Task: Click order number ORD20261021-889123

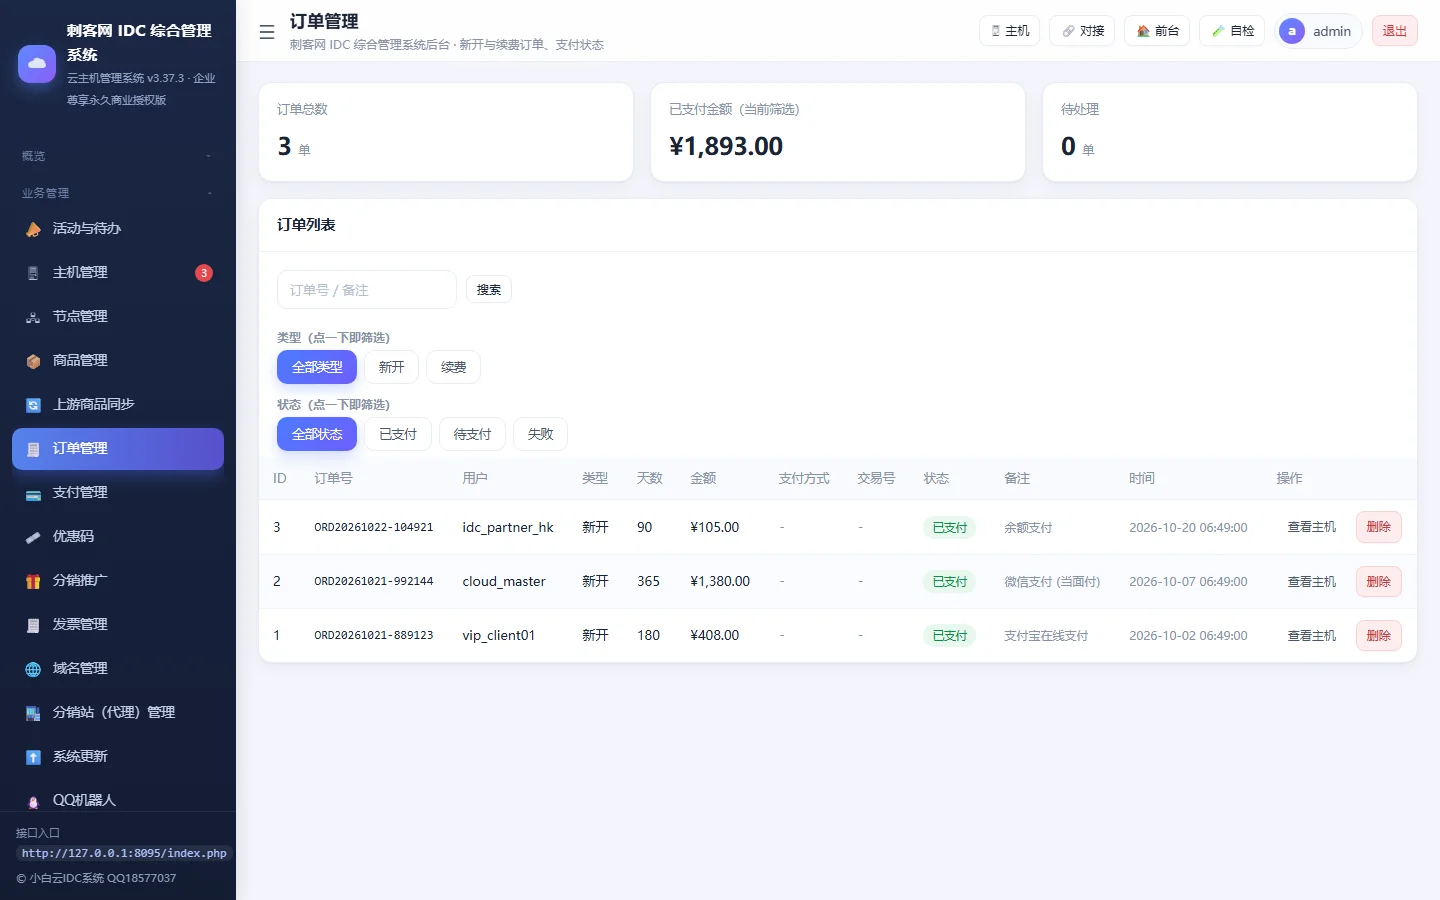Action: (374, 635)
